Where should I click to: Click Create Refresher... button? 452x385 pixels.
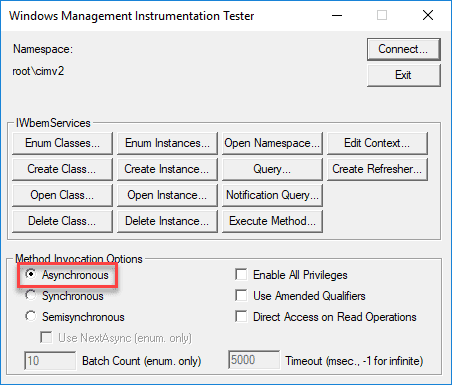(x=377, y=169)
